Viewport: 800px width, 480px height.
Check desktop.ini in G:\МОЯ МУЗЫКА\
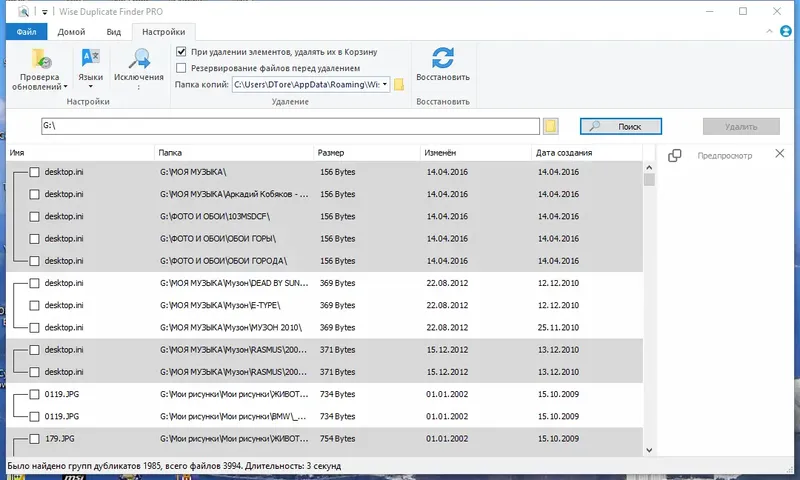click(x=34, y=172)
